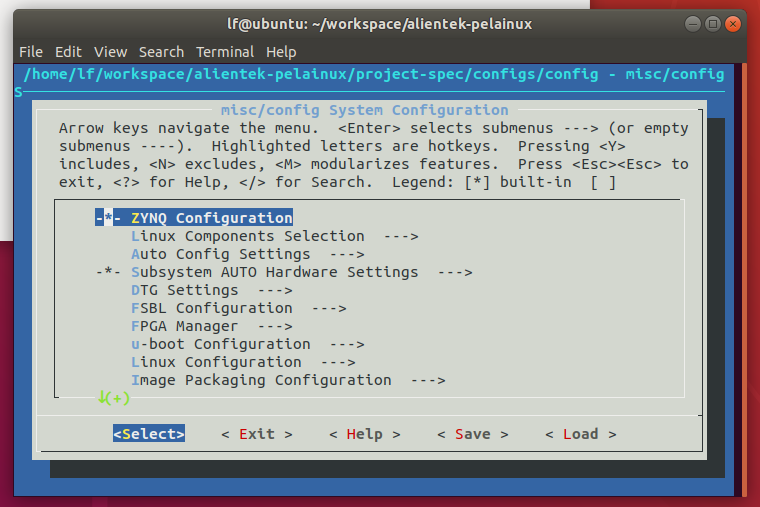Image resolution: width=760 pixels, height=507 pixels.
Task: Open FSBL Configuration submenu
Action: pos(238,308)
